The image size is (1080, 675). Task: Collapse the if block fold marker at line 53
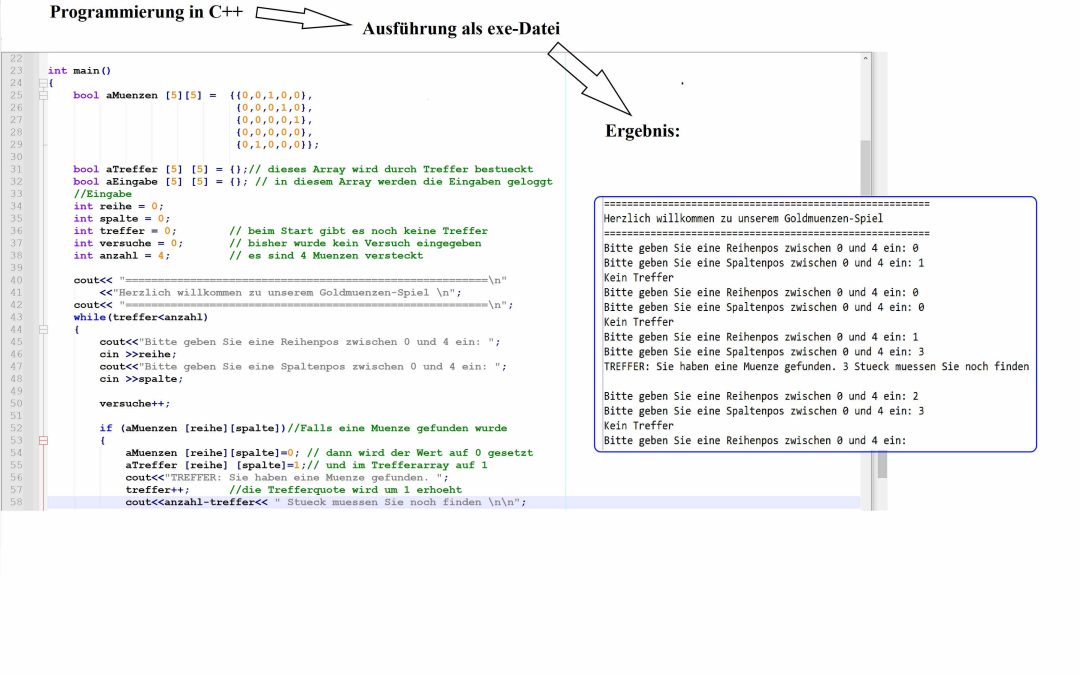43,440
